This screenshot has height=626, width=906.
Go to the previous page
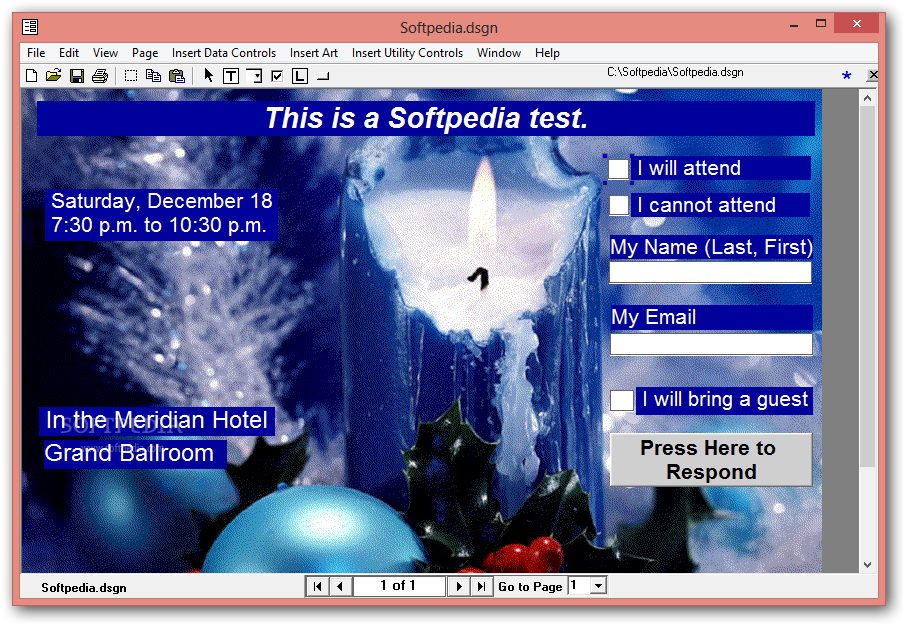[340, 586]
